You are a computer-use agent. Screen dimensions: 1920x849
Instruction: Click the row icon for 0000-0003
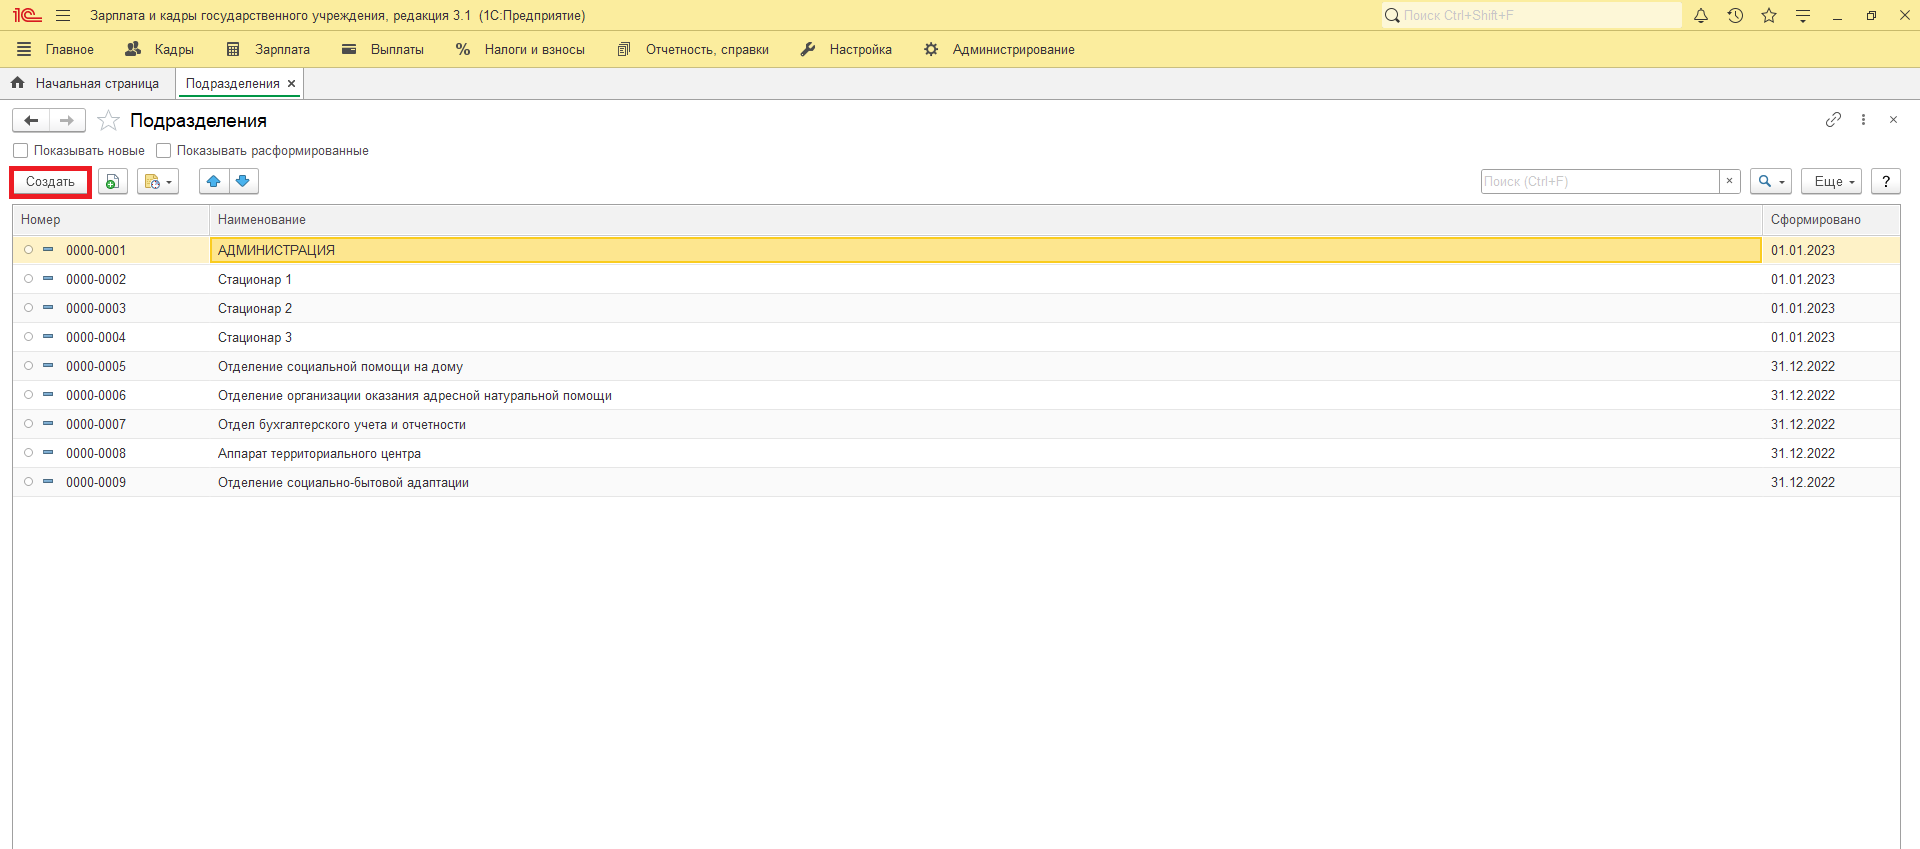pyautogui.click(x=48, y=308)
